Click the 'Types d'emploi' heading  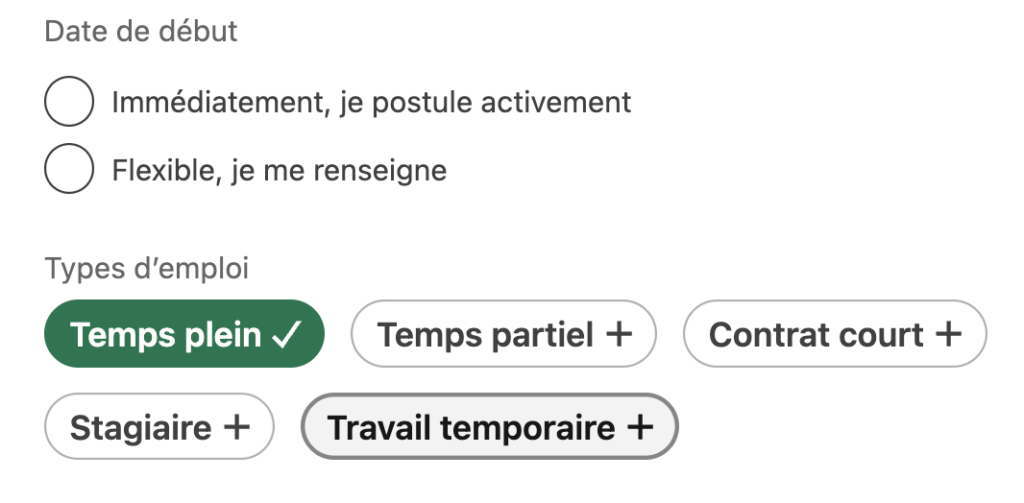click(x=146, y=268)
